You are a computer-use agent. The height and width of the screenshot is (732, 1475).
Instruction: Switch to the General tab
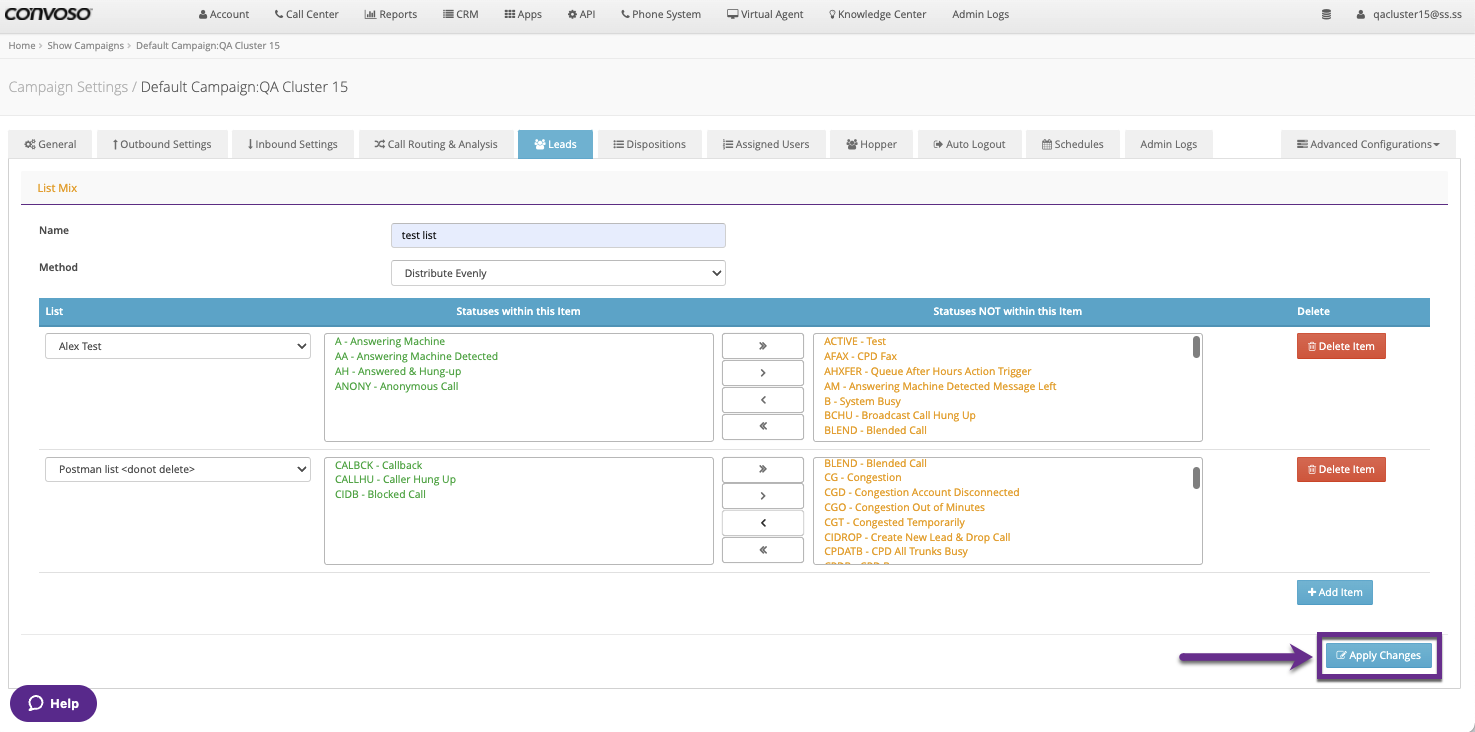50,144
